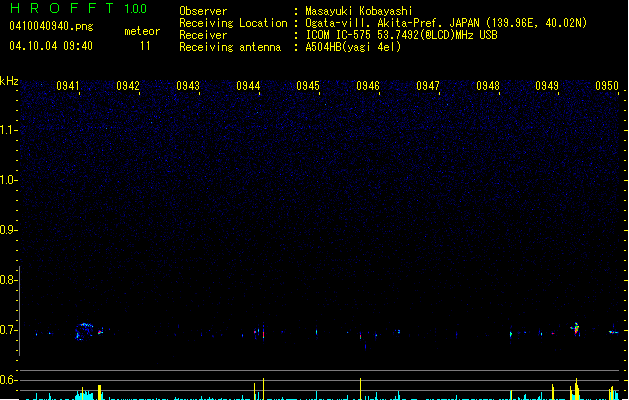
Task: Click the 0.6 kHz axis label
Action: point(8,380)
